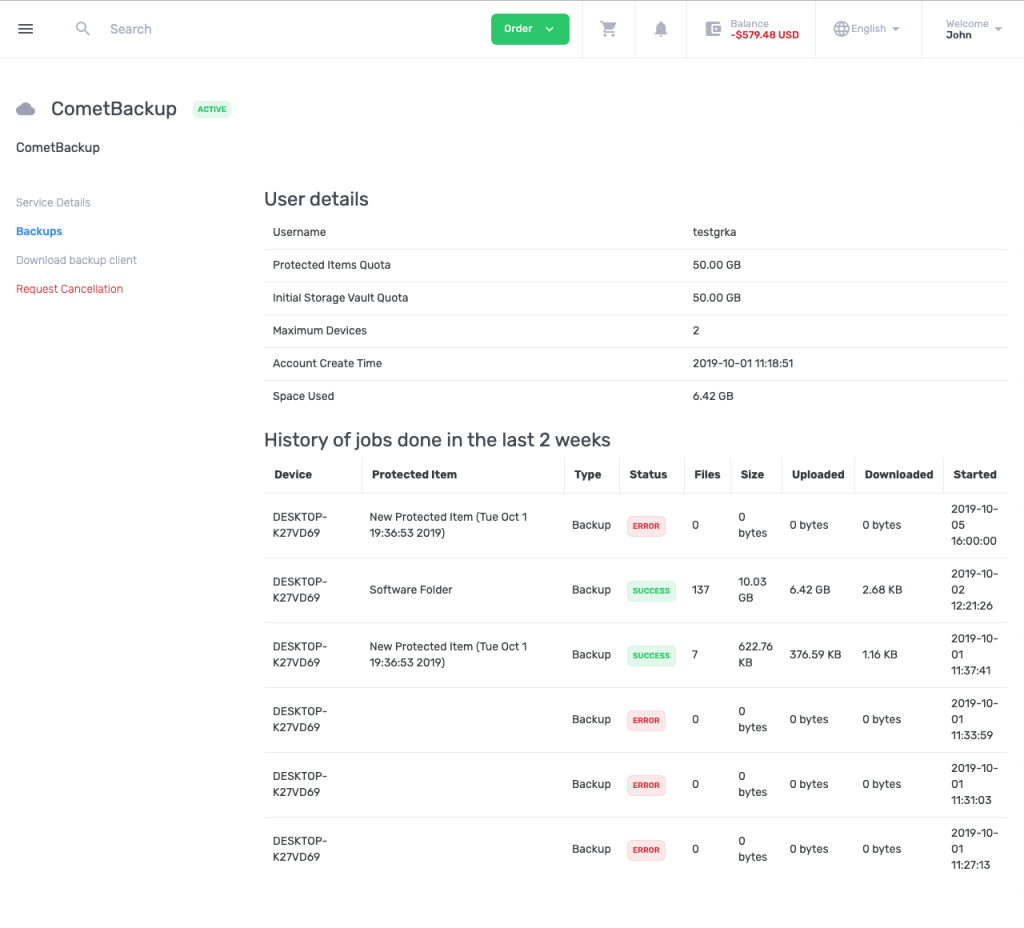Click the Size column header
The height and width of the screenshot is (928, 1024).
click(x=752, y=475)
